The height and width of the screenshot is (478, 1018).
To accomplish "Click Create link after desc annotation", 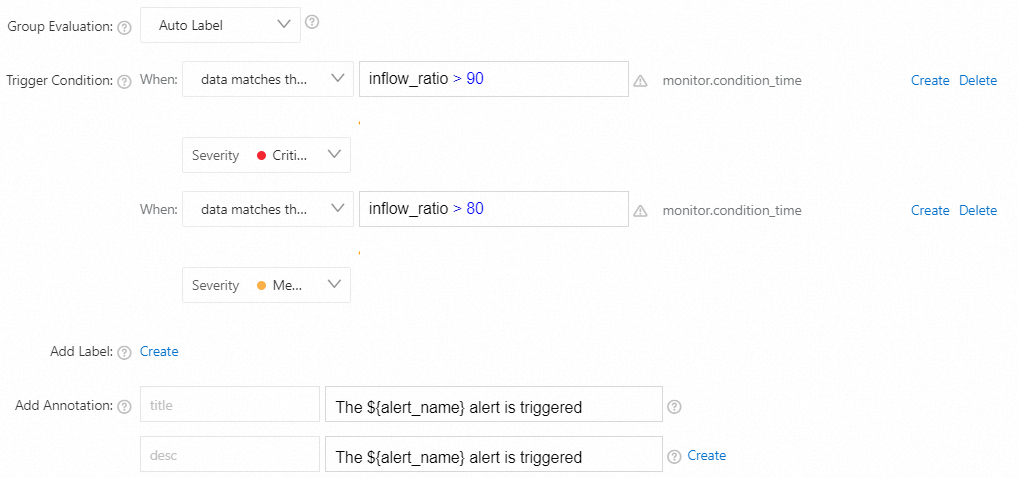I will coord(707,455).
